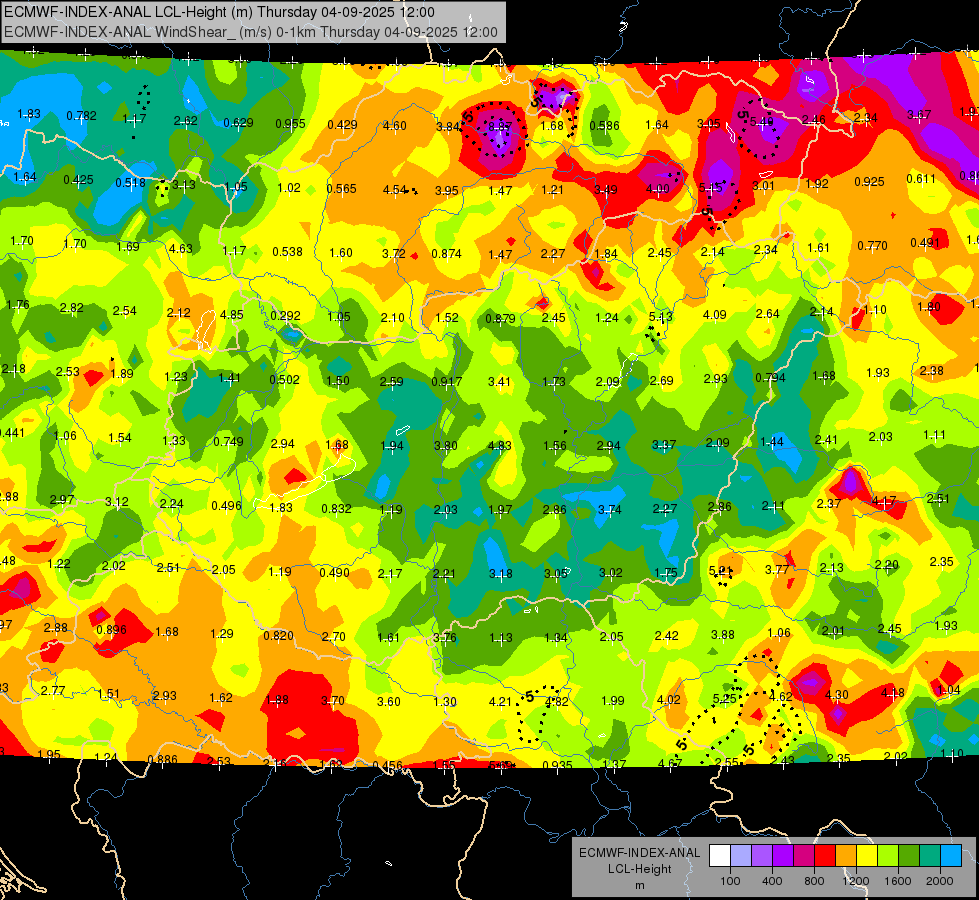Click the wind shear value 0.518
The image size is (979, 900).
130,183
